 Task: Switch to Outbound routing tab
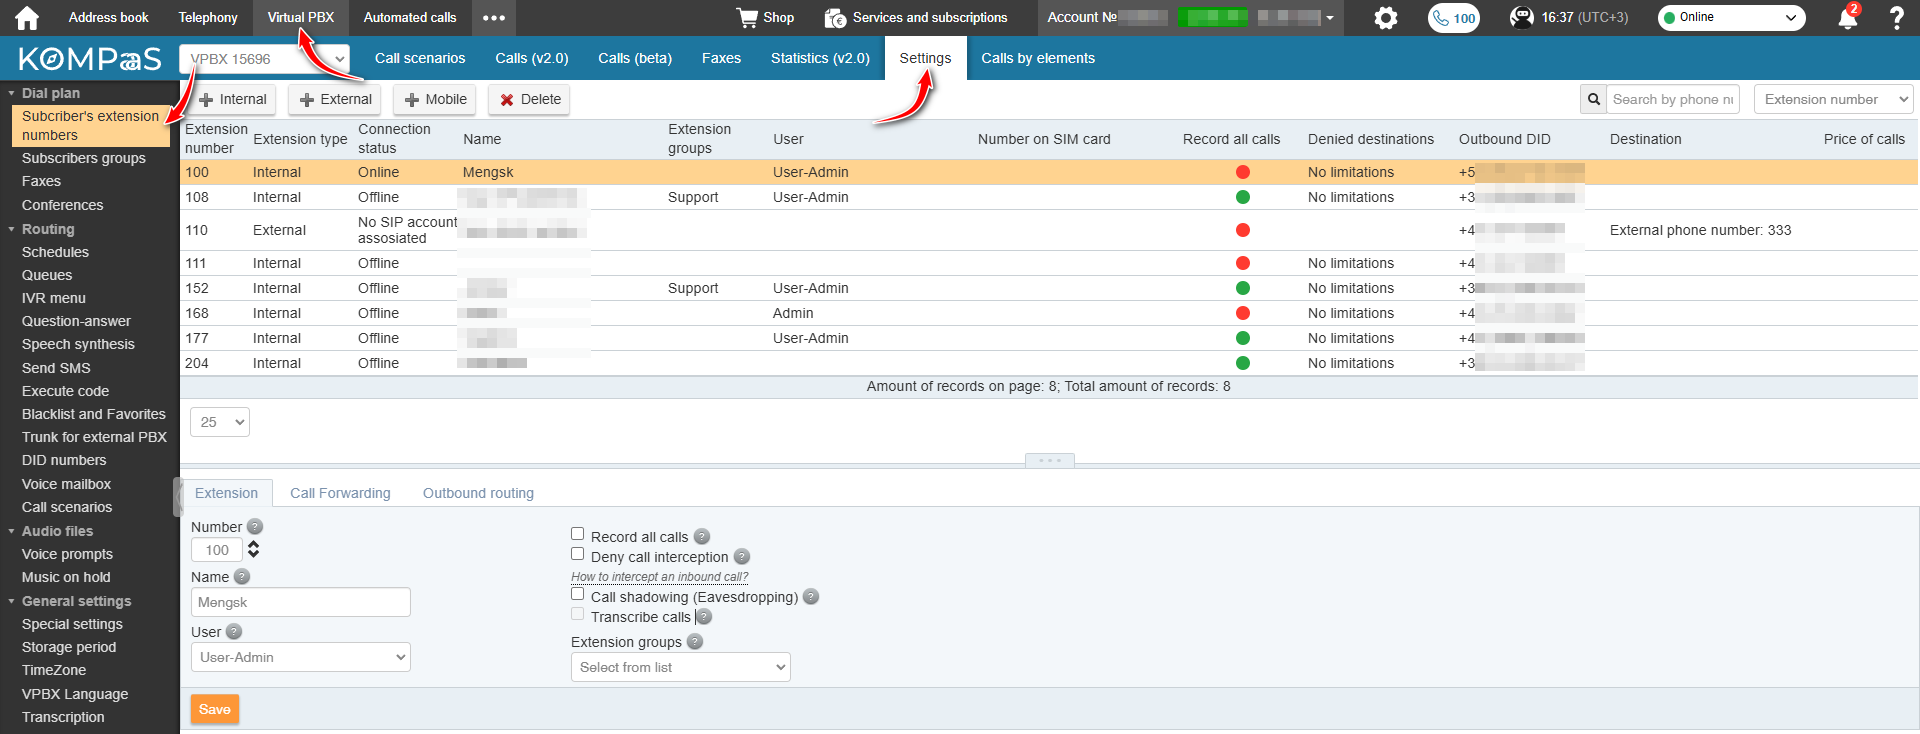(x=478, y=493)
